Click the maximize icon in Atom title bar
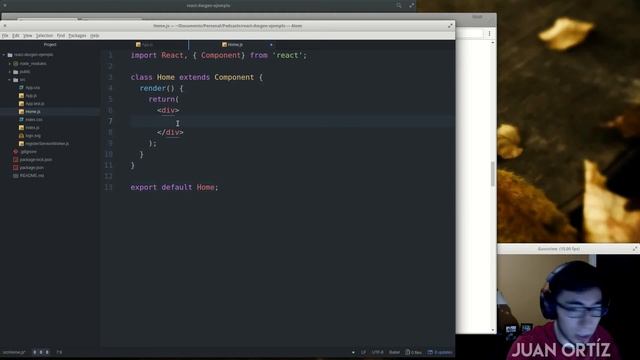This screenshot has width=640, height=360. point(450,26)
